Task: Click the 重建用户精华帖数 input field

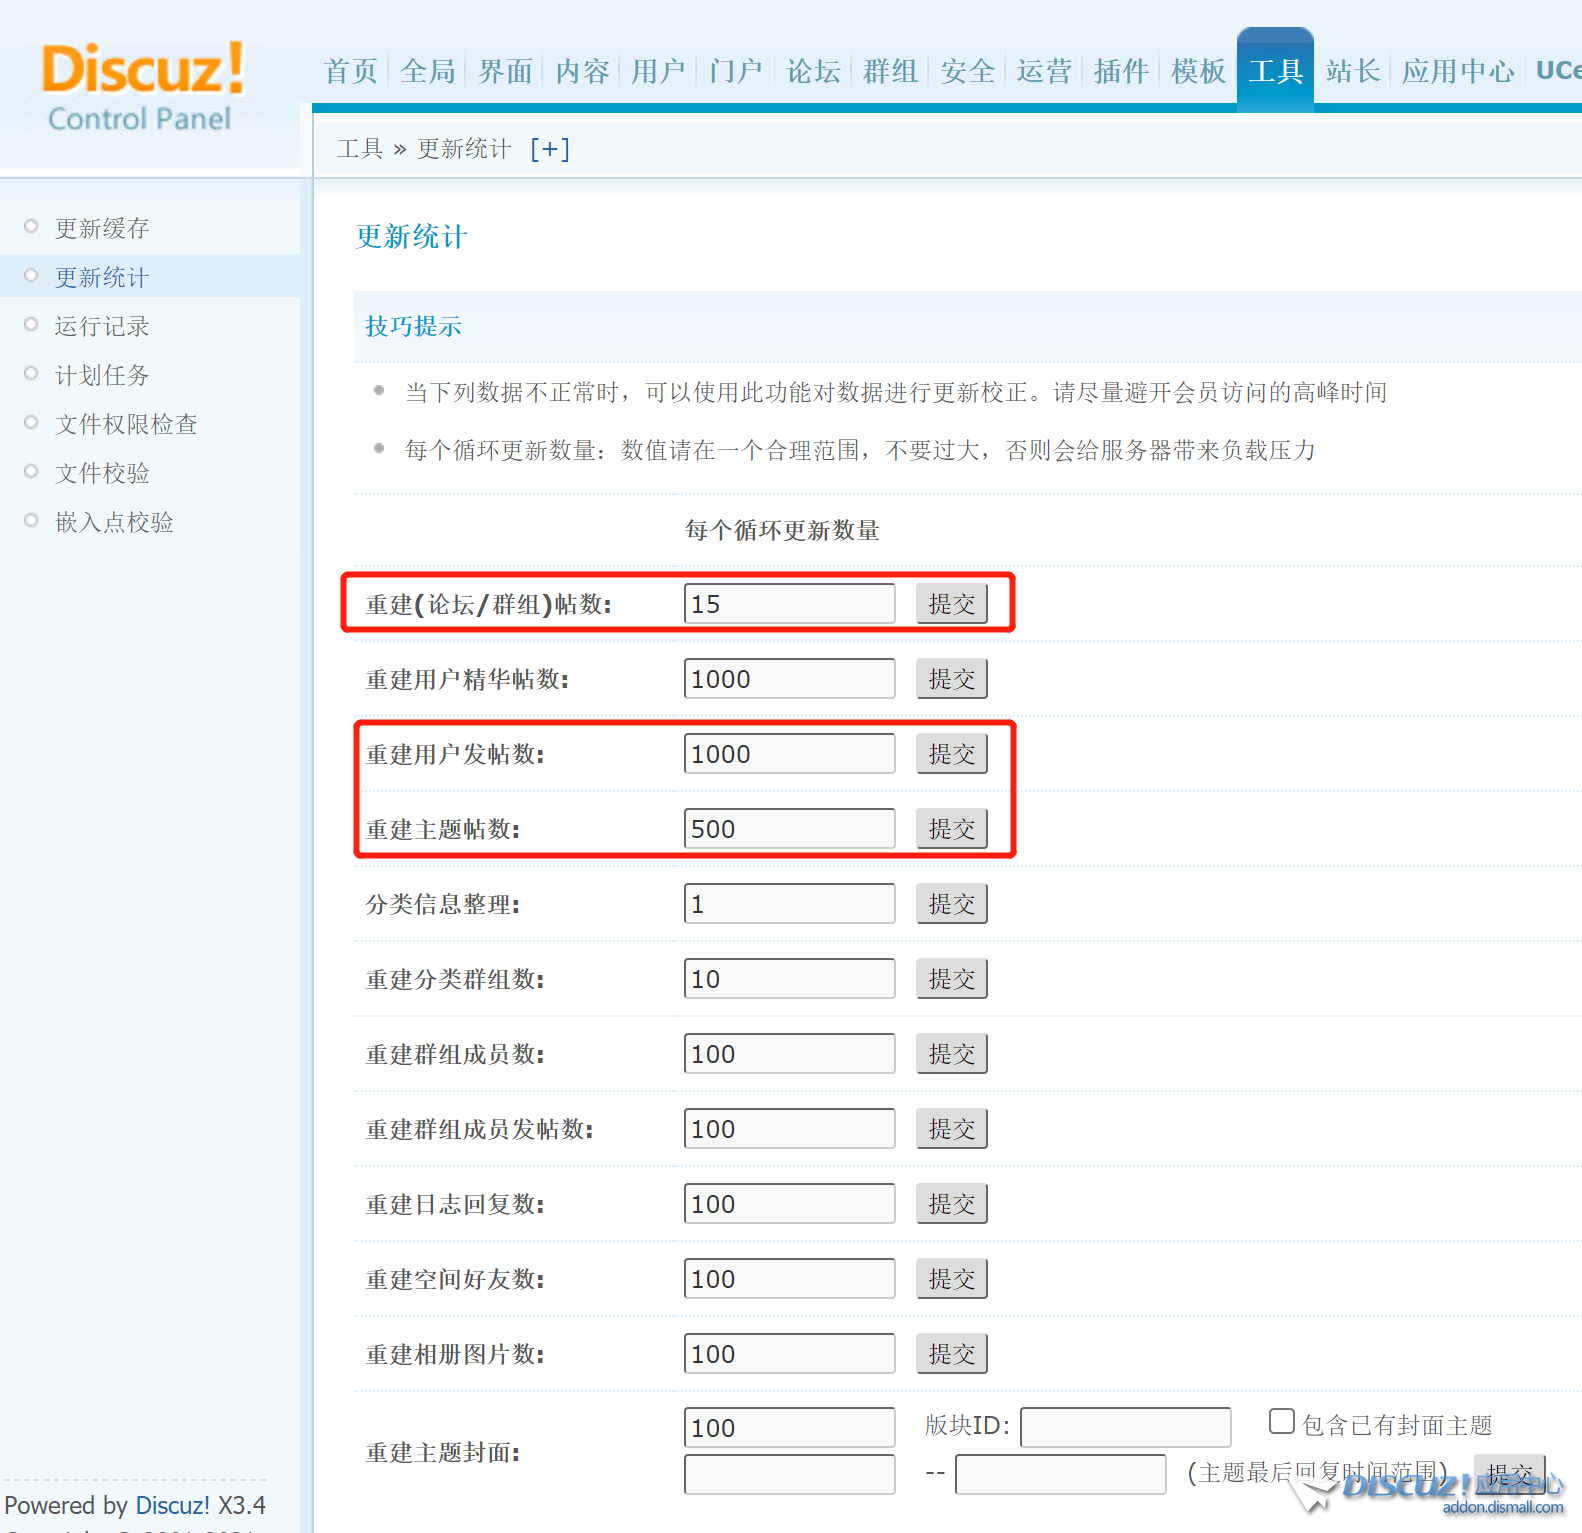Action: point(789,679)
